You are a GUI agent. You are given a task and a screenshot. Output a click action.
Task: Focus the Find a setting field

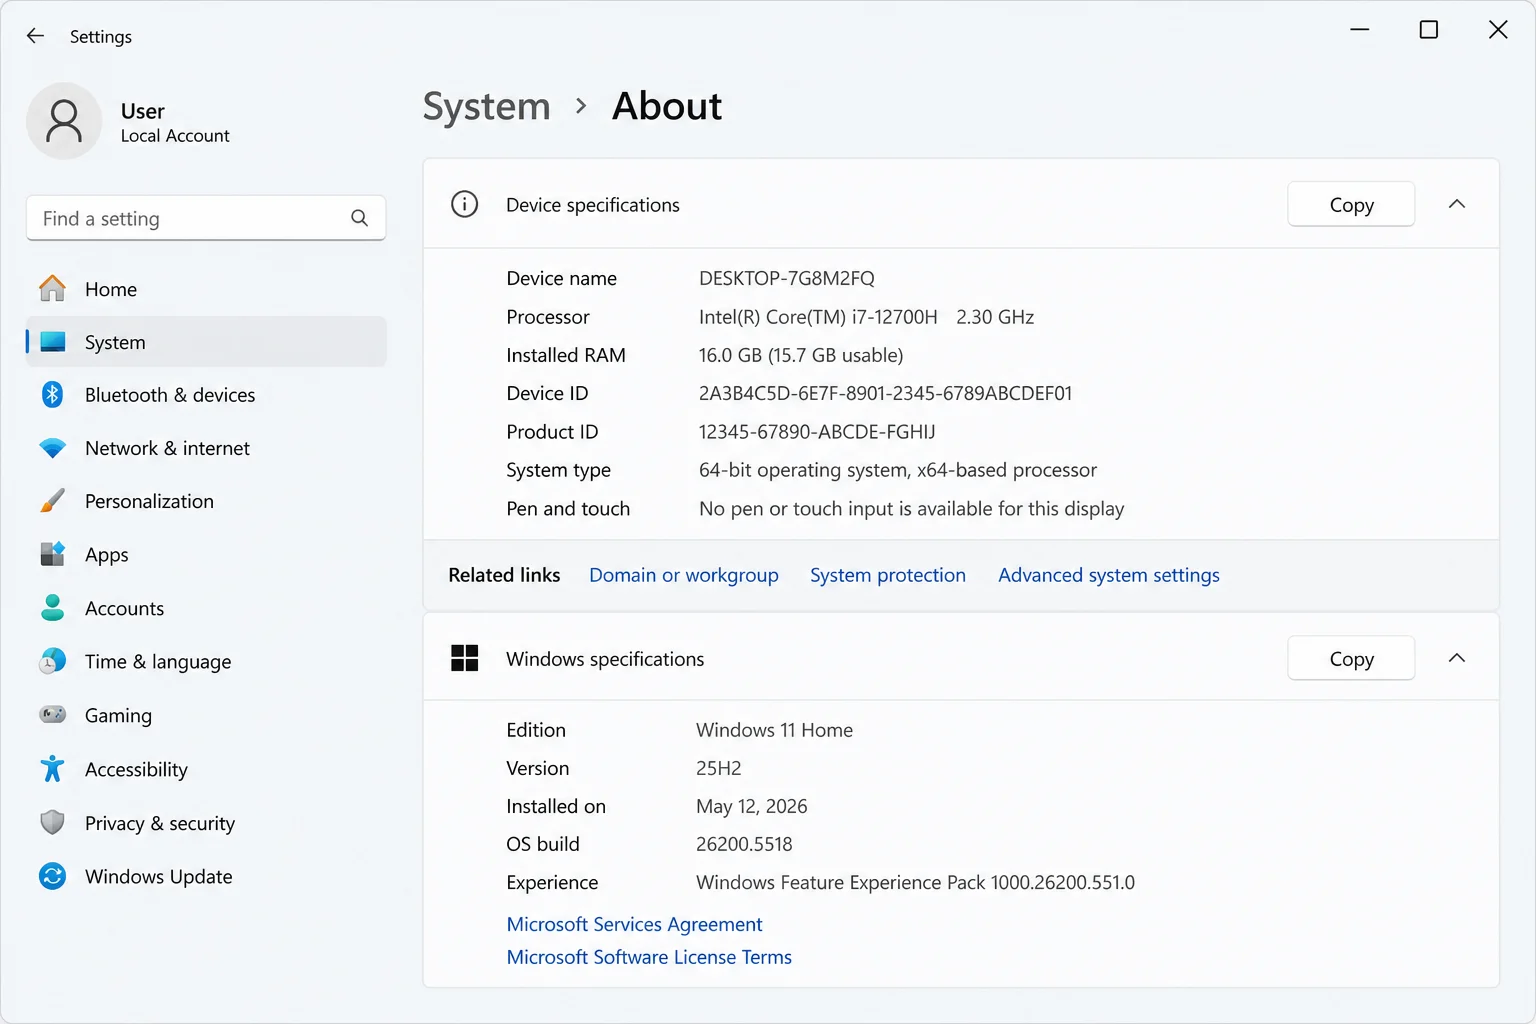206,218
